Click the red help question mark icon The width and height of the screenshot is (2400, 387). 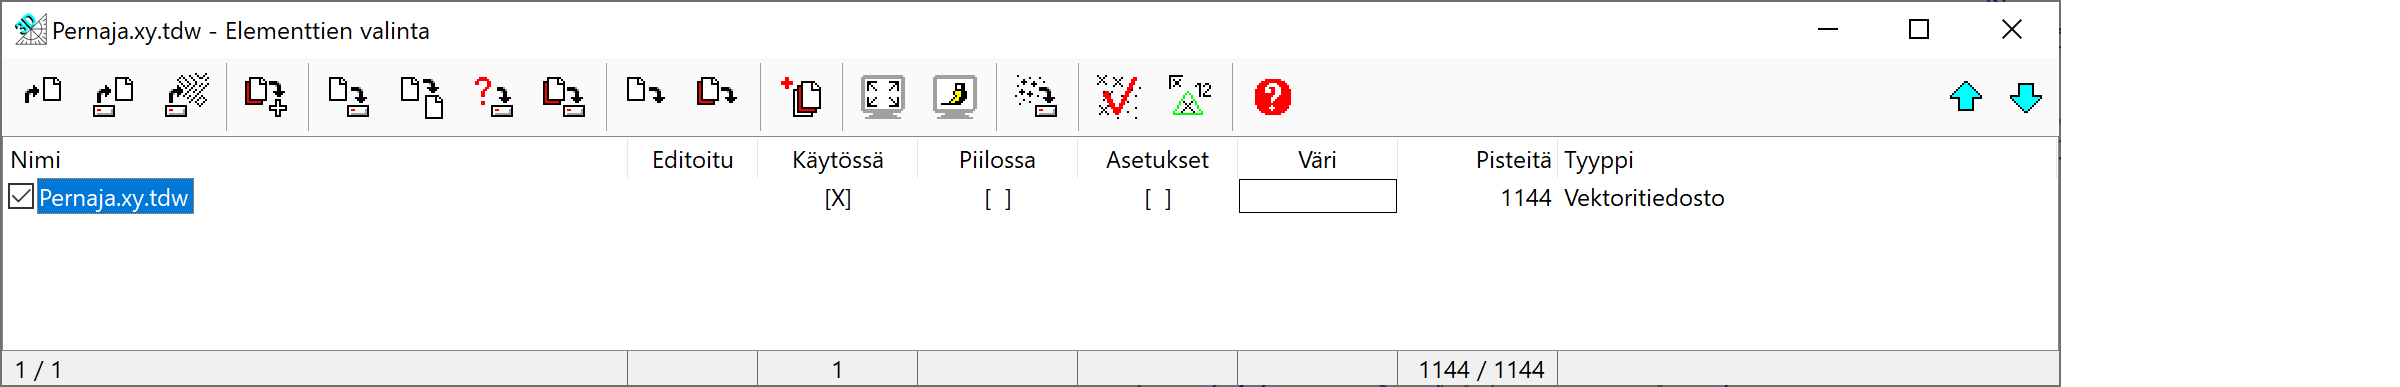pos(1272,97)
